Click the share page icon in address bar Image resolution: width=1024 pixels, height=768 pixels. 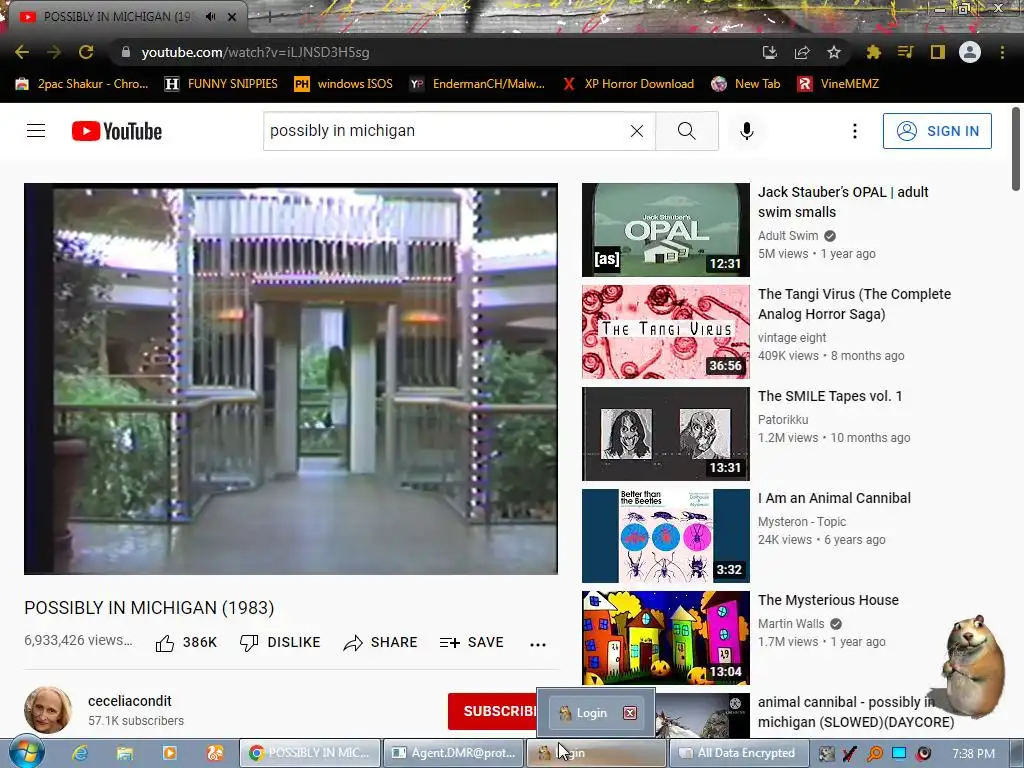click(x=802, y=52)
